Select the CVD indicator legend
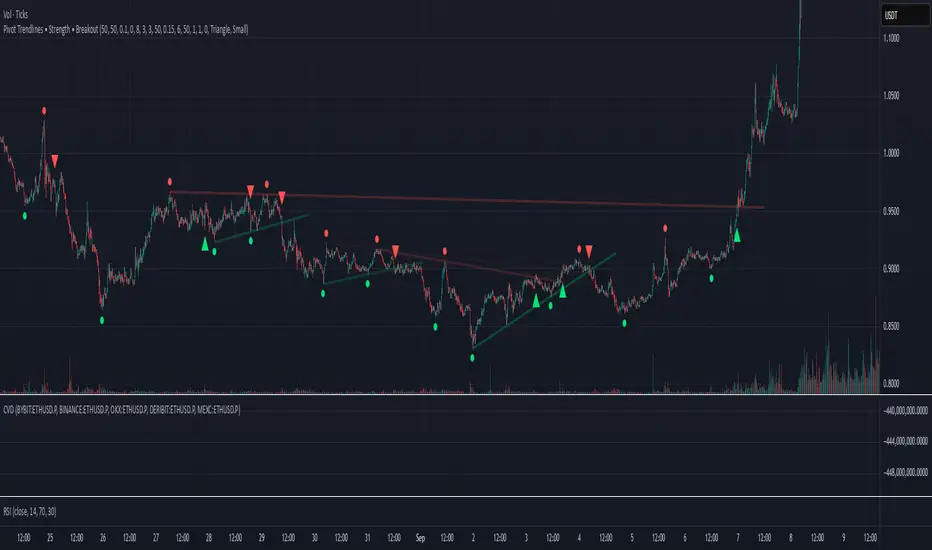 click(x=121, y=410)
